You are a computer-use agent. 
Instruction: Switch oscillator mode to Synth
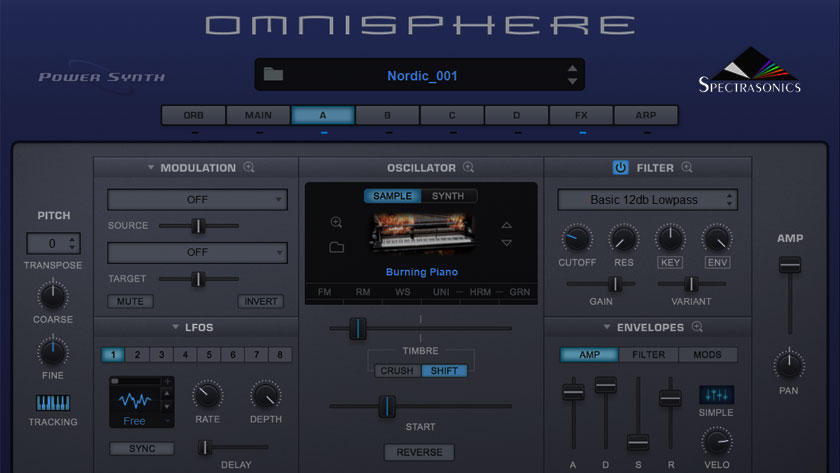pos(448,196)
